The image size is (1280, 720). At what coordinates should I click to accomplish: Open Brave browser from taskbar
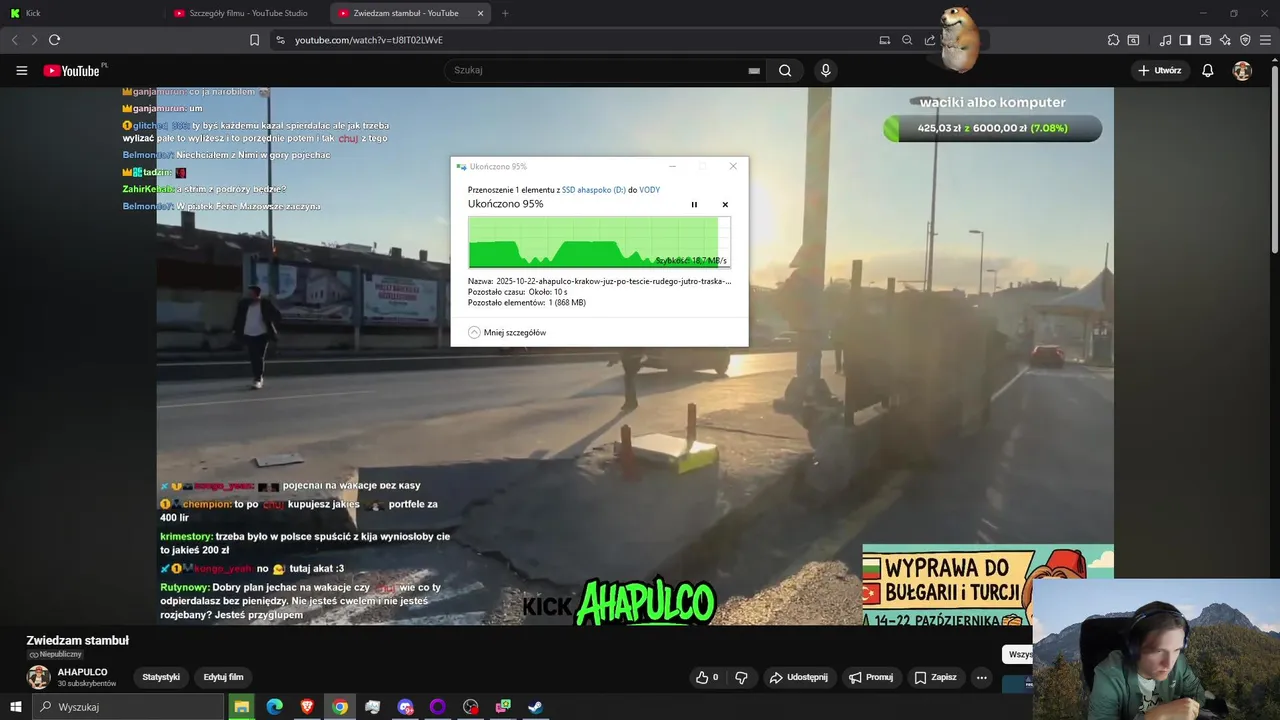click(307, 707)
